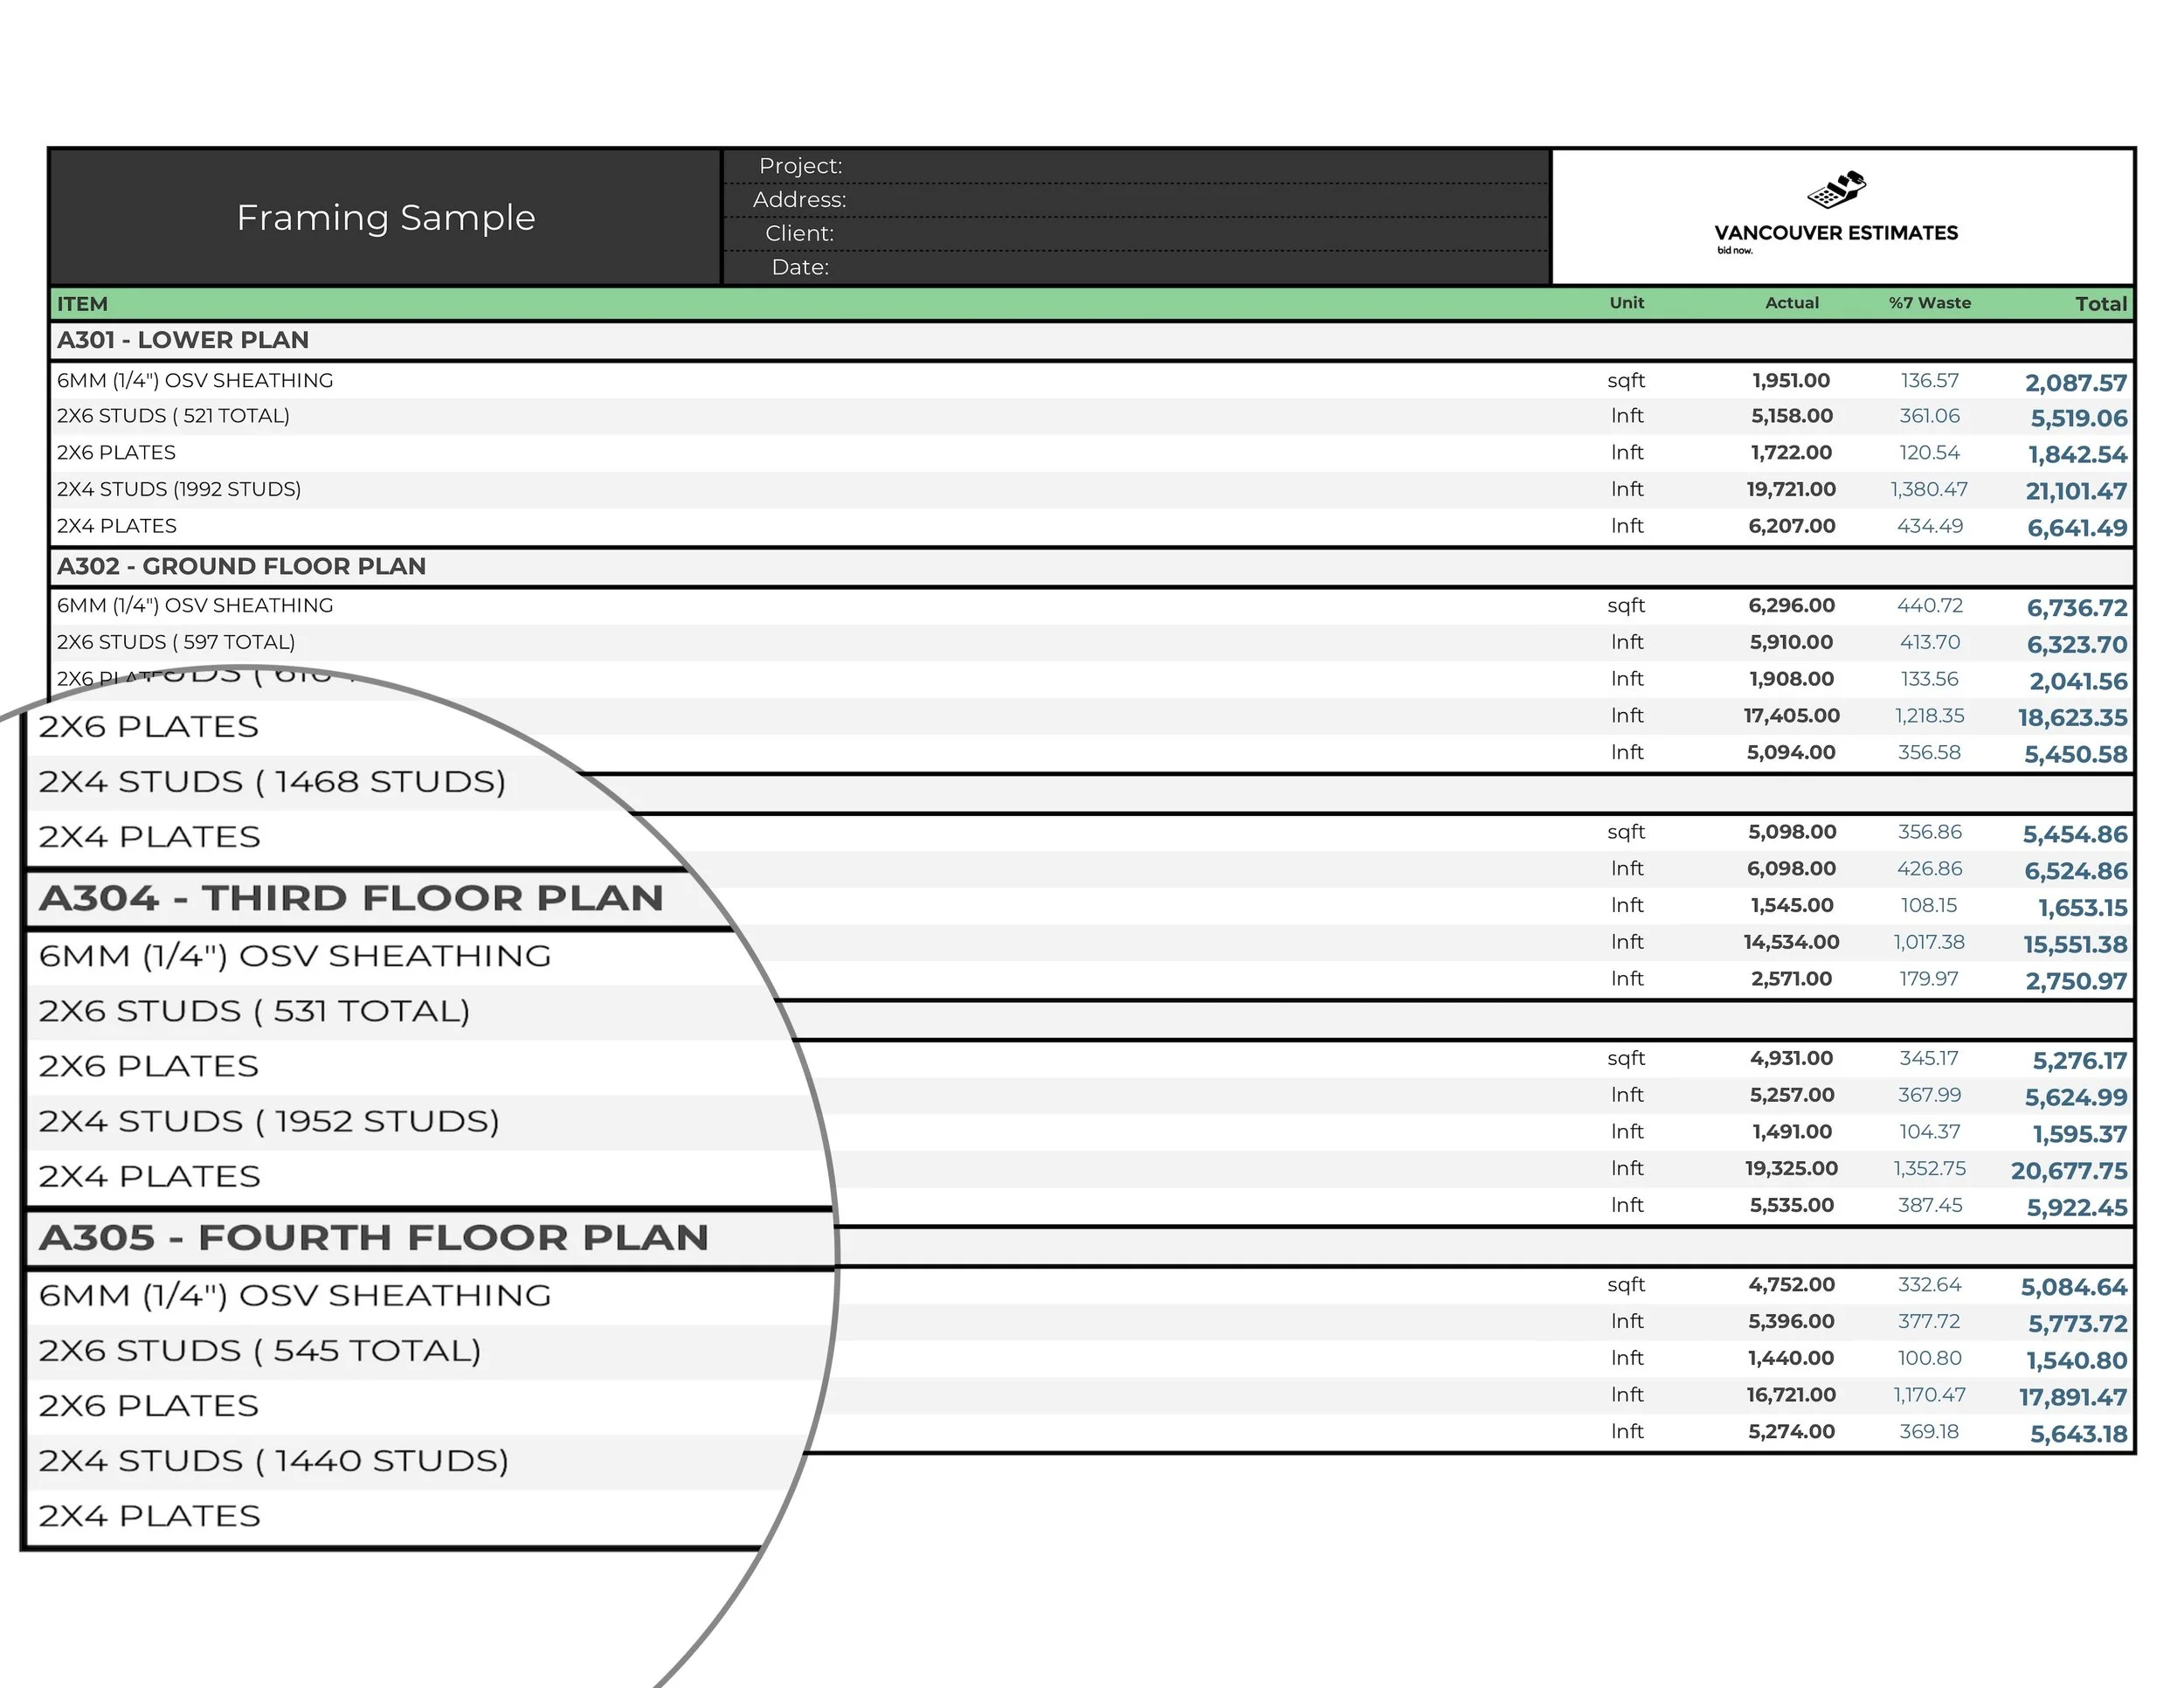
Task: Click the 21,101.47 total value
Action: pyautogui.click(x=2076, y=491)
